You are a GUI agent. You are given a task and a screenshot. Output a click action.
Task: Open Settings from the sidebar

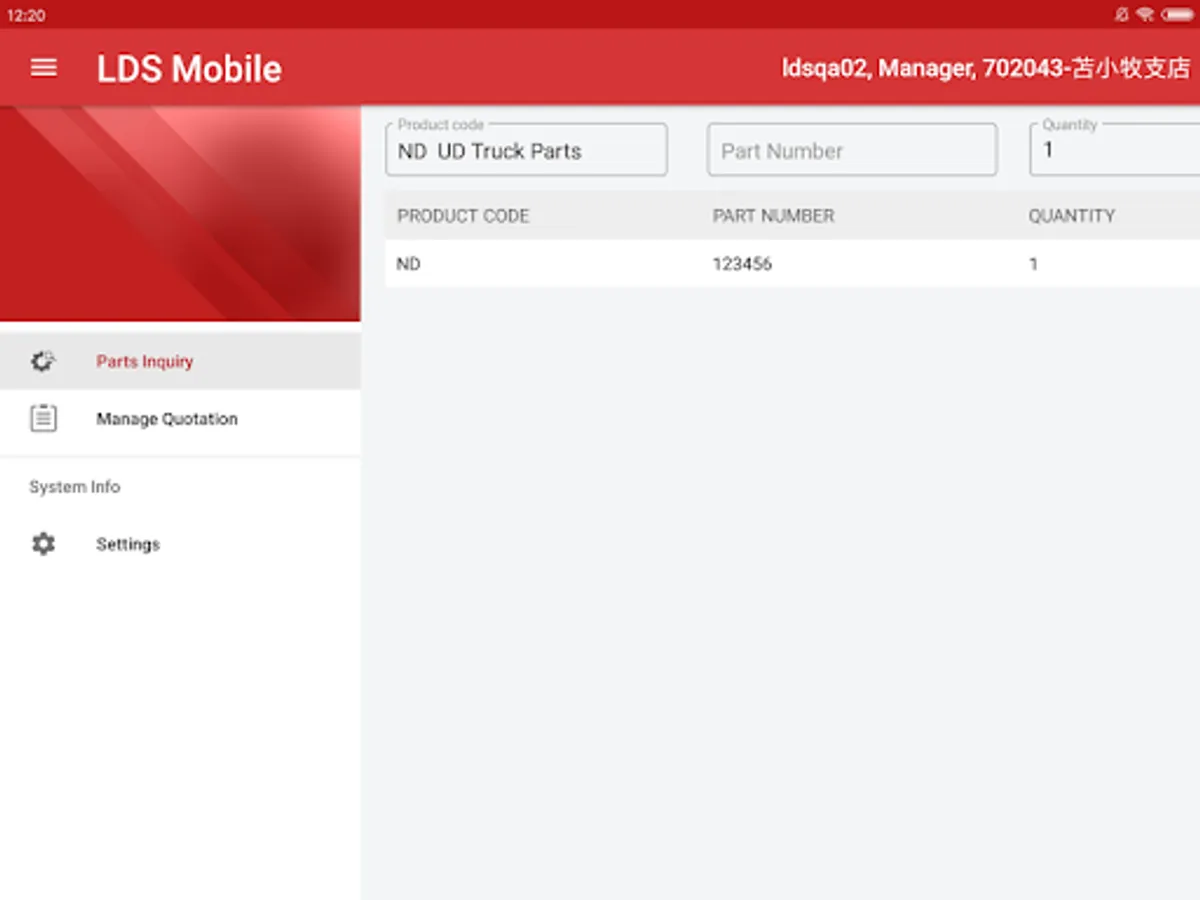click(180, 544)
